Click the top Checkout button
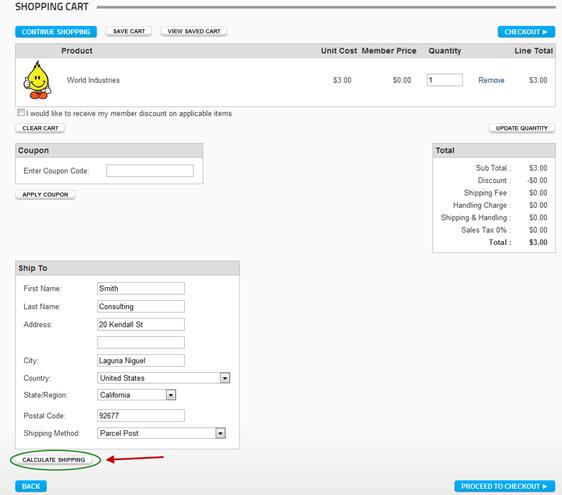This screenshot has width=562, height=495. click(526, 32)
